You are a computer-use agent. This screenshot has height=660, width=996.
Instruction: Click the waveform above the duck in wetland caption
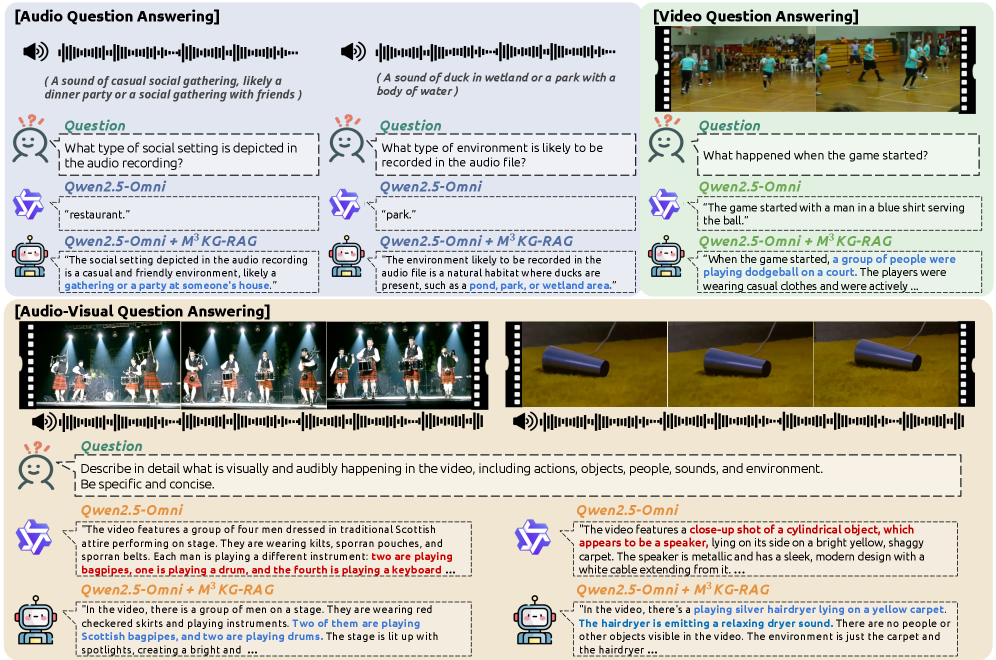point(495,52)
